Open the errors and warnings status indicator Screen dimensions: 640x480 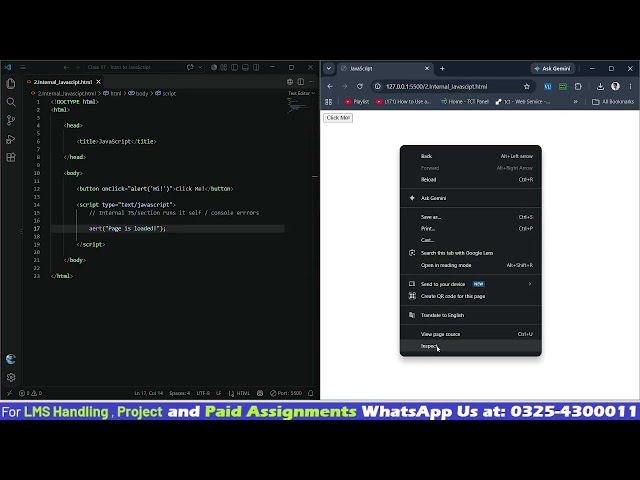tap(30, 393)
